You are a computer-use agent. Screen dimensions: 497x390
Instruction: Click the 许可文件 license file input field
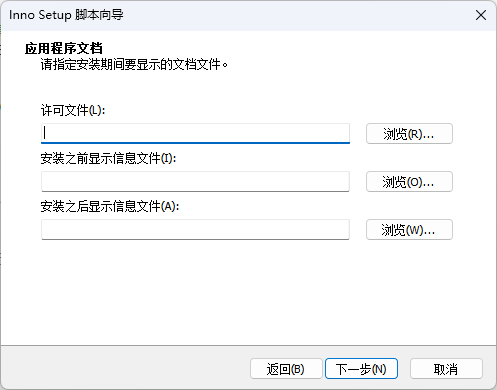[x=195, y=133]
